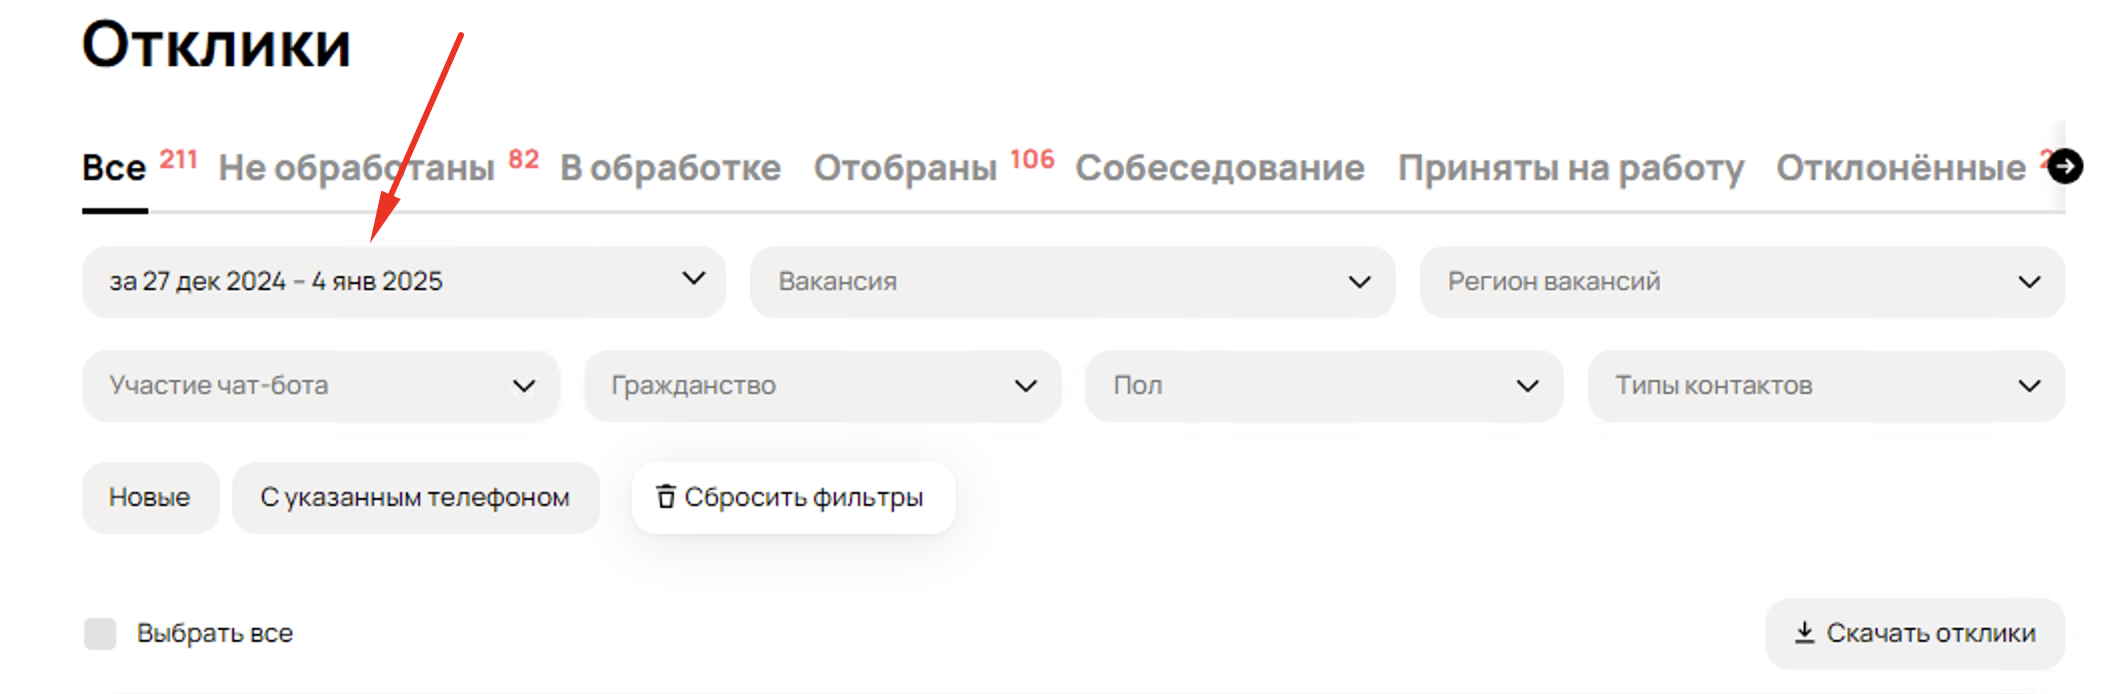
Task: Open the Гражданство dropdown
Action: 822,386
